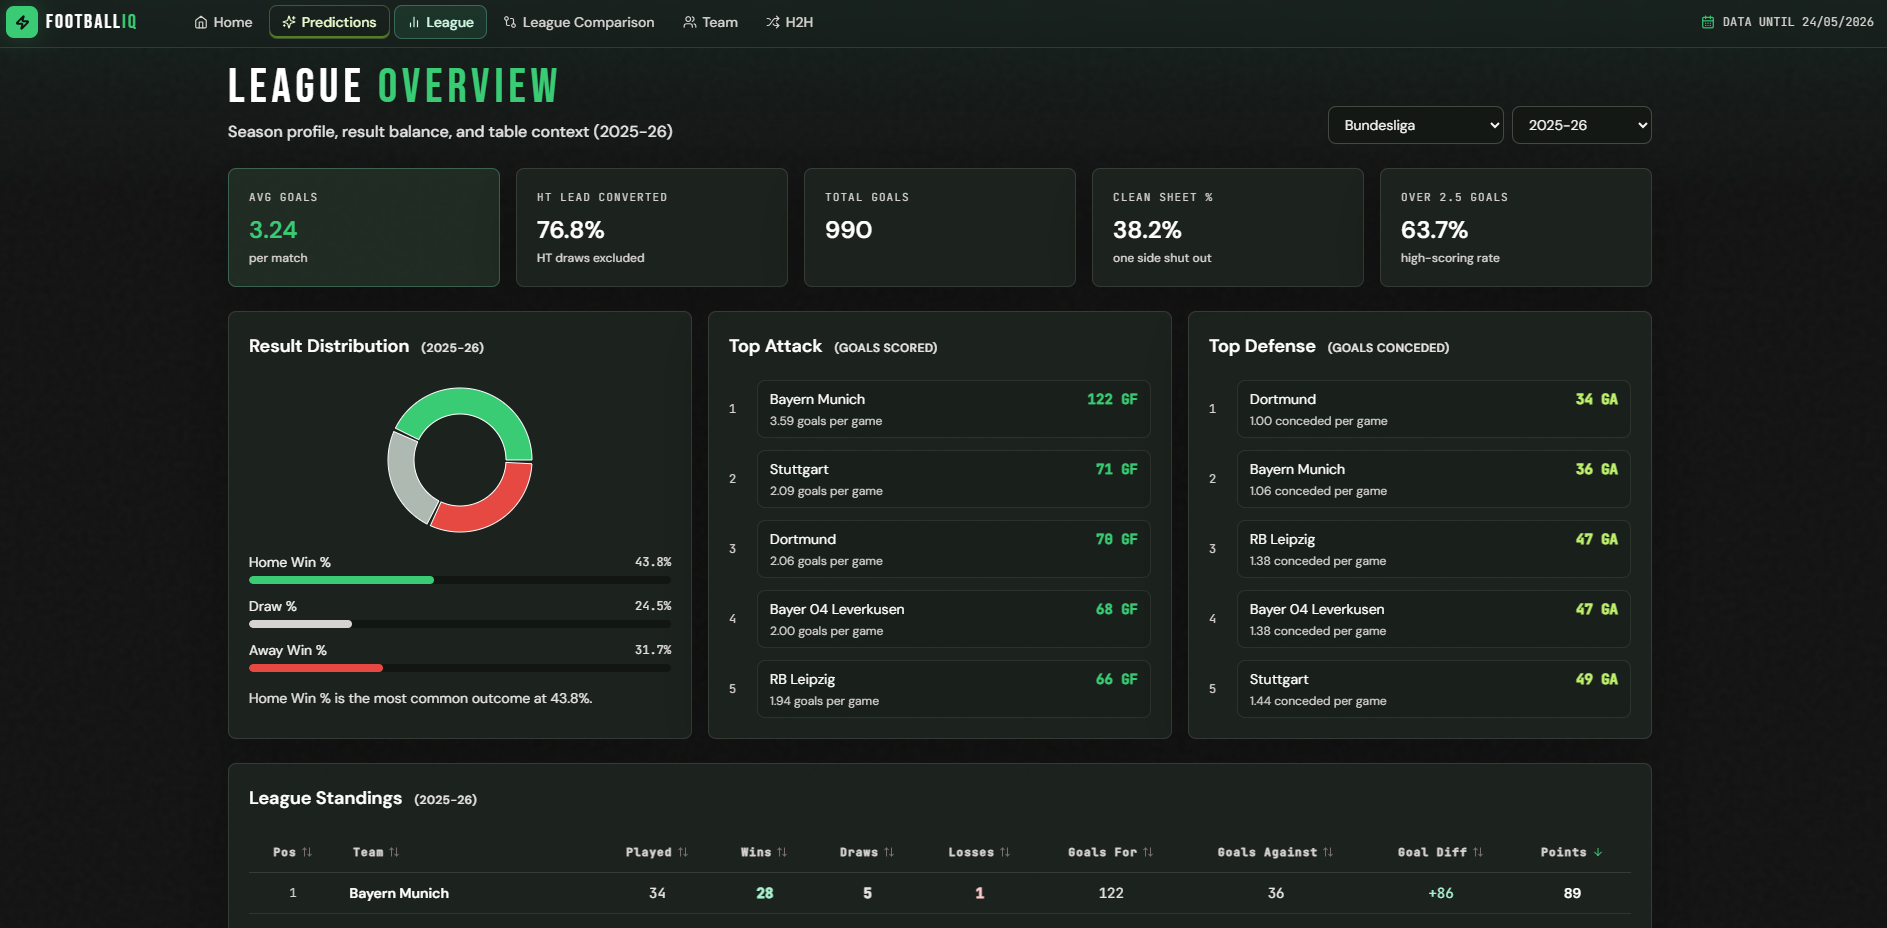Select Dortmund 70 GF attack row
Screen dimensions: 1887x928
953,549
